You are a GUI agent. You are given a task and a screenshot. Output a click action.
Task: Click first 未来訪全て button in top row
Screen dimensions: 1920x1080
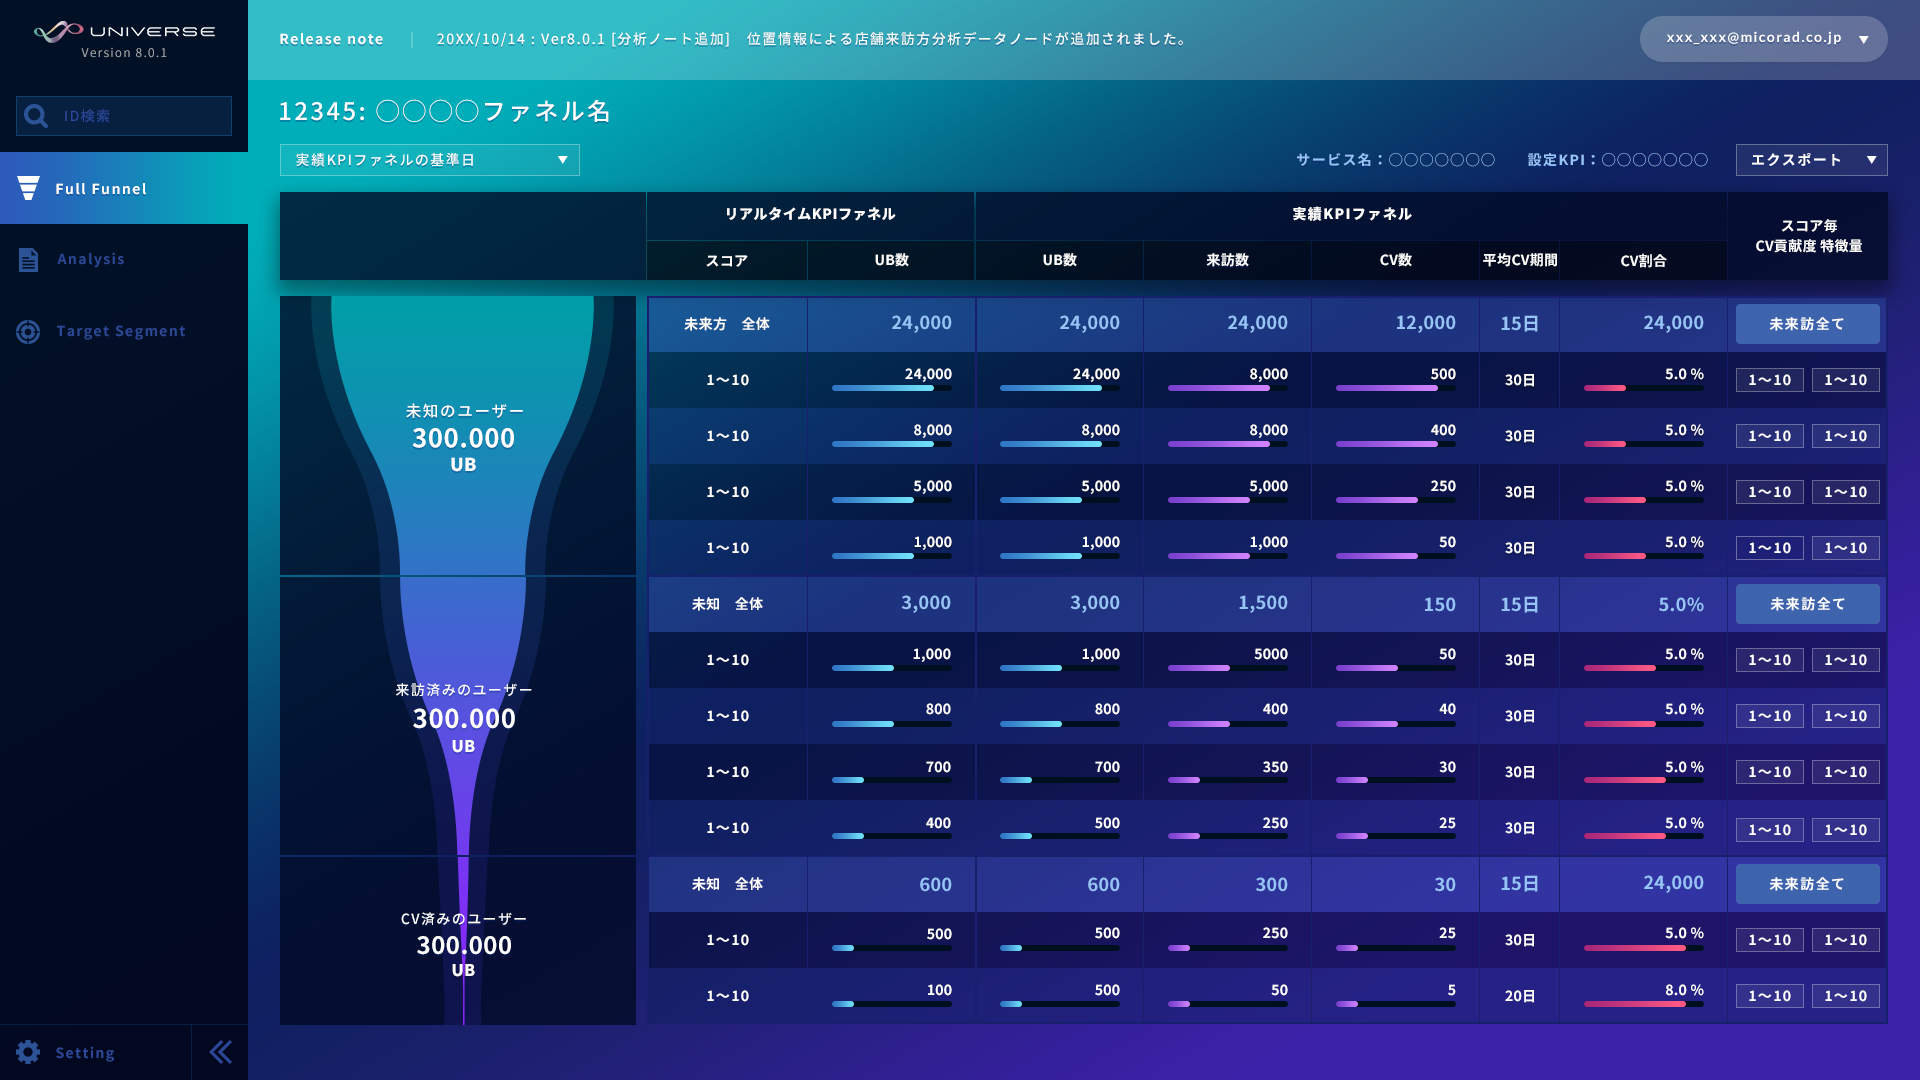[1807, 324]
